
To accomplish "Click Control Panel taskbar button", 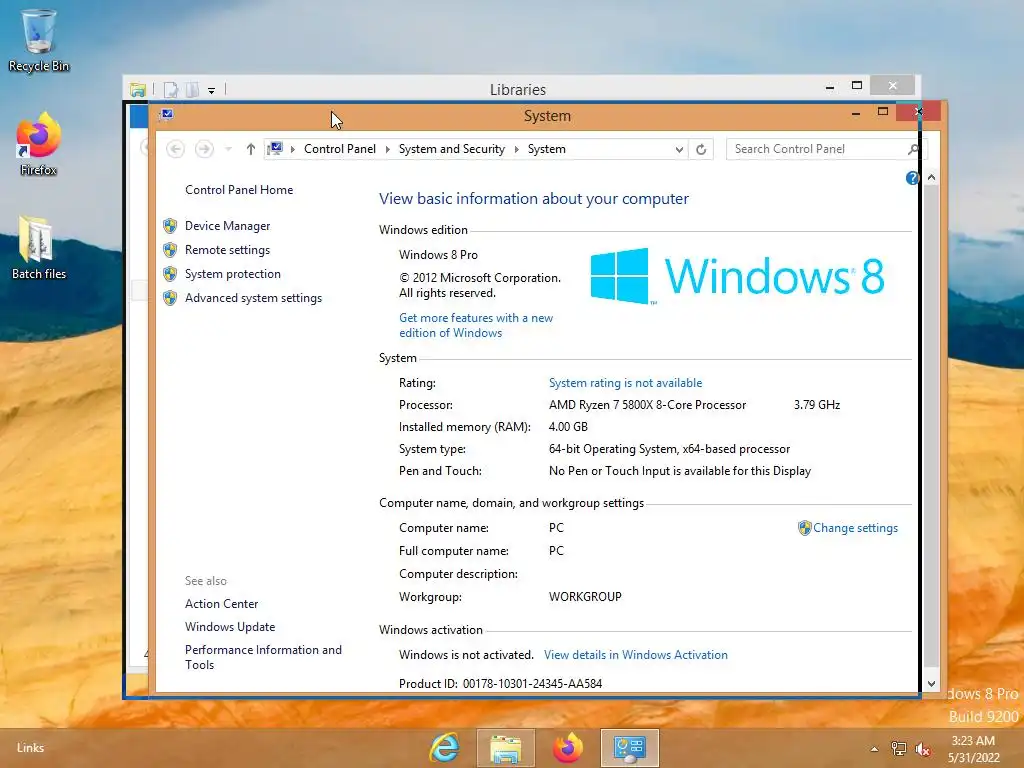I will (x=630, y=748).
